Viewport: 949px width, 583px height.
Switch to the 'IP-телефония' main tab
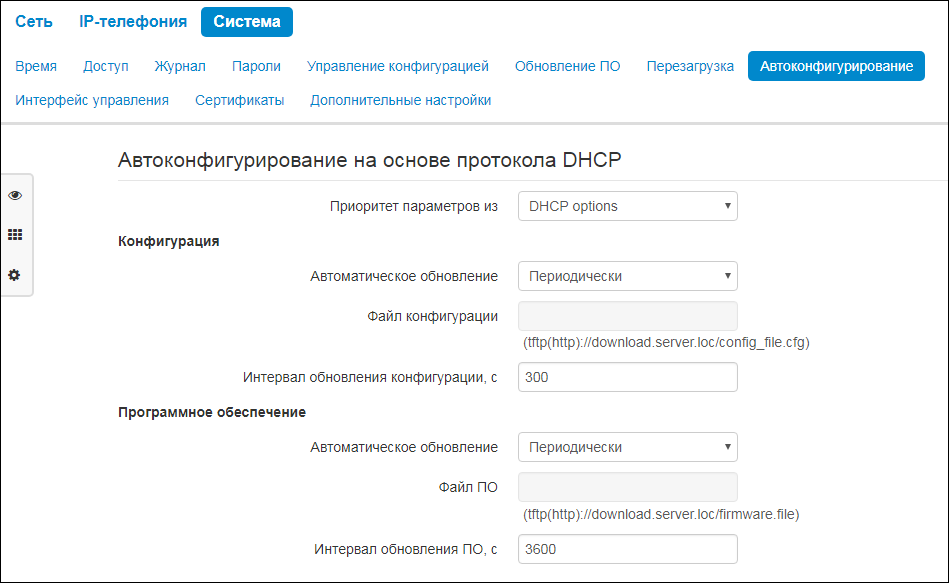(133, 21)
